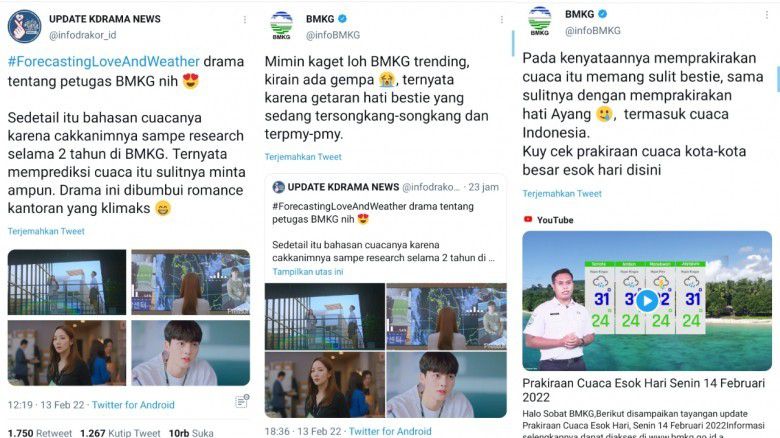The width and height of the screenshot is (780, 438).
Task: Click Twitter for Android link on first tweet
Action: pyautogui.click(x=133, y=405)
